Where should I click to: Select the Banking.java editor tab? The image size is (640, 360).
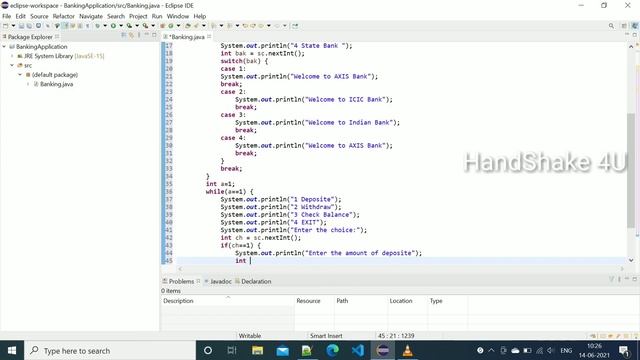pos(188,37)
